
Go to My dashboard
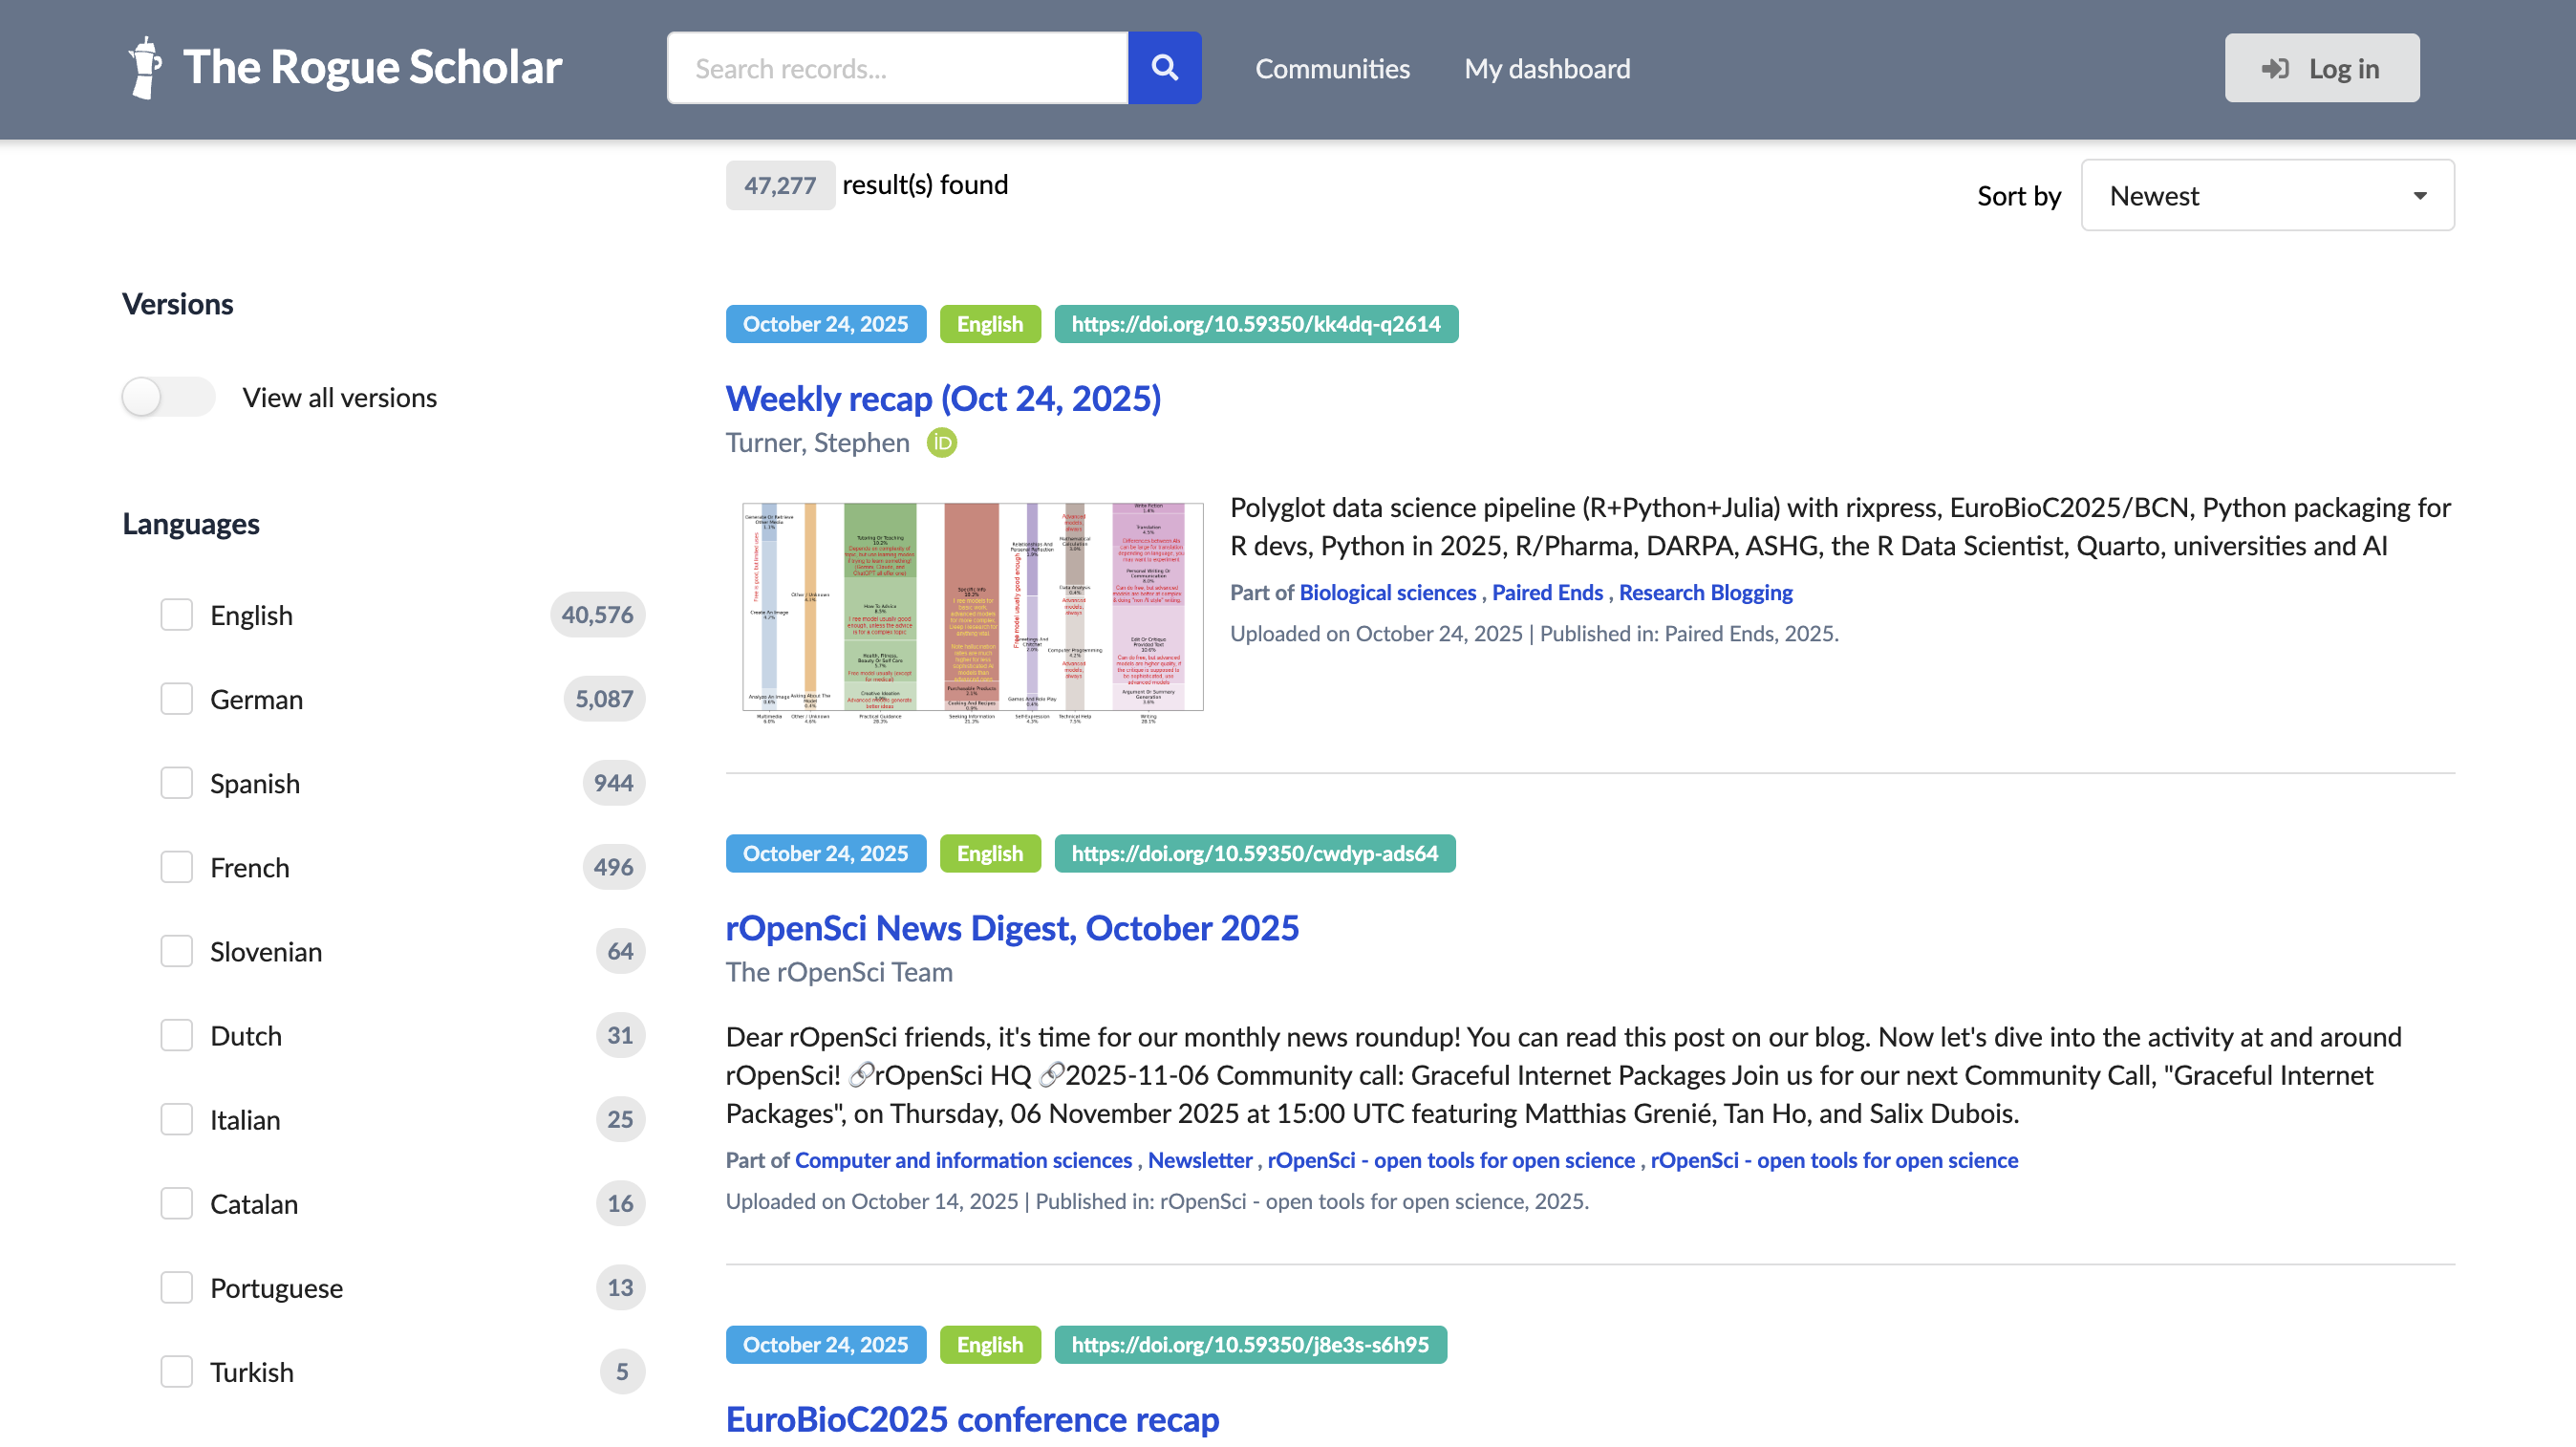pyautogui.click(x=1546, y=68)
